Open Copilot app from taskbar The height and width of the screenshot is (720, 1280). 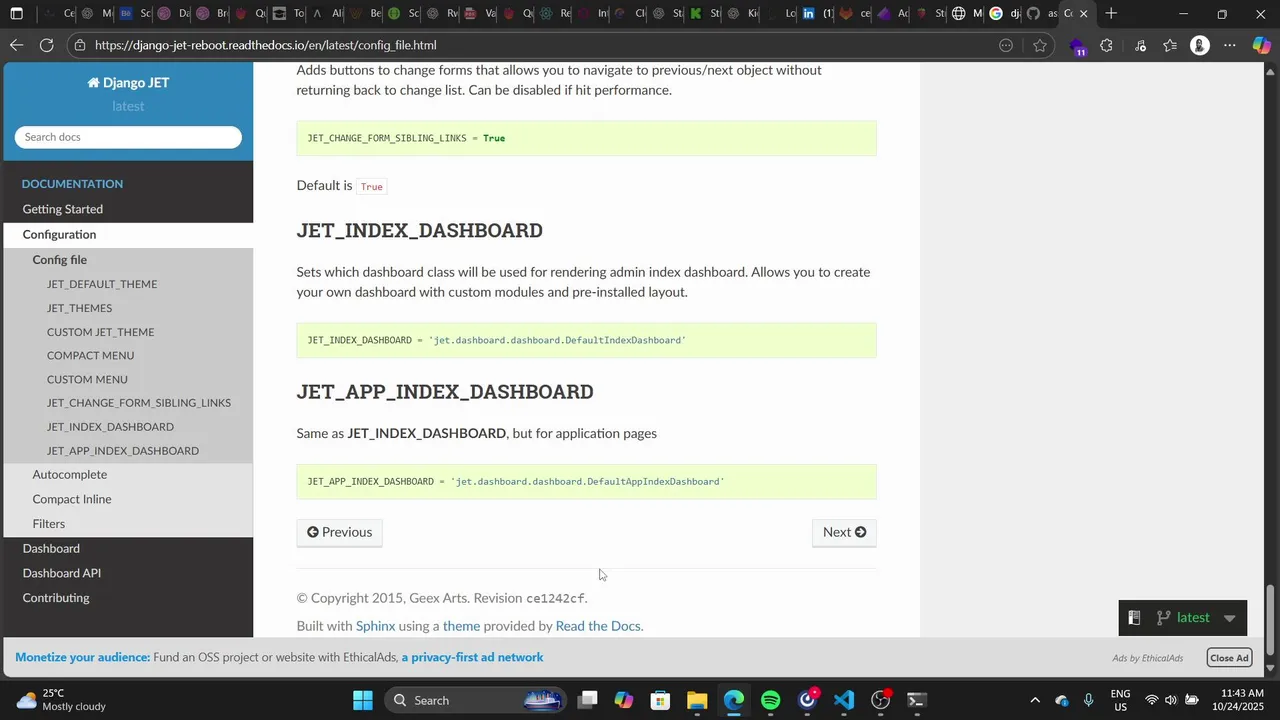[624, 700]
